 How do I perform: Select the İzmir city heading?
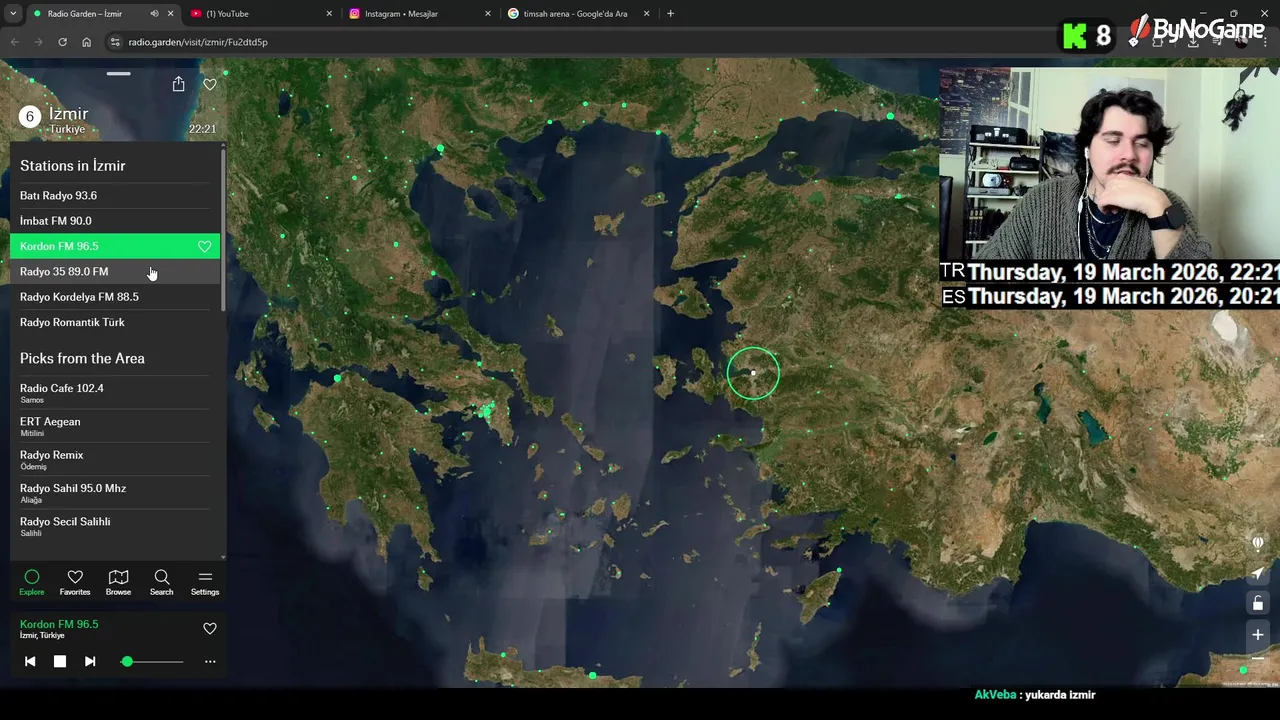(x=68, y=114)
